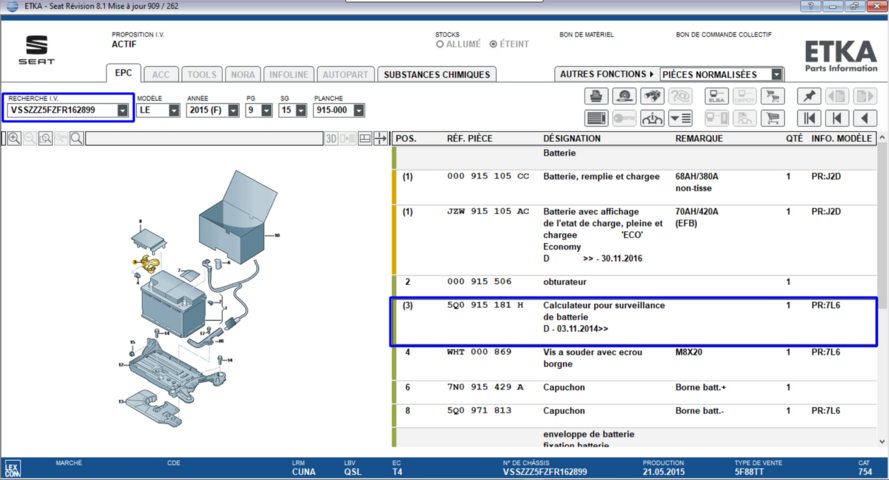The width and height of the screenshot is (889, 480).
Task: Click the REMARQUE column header
Action: [699, 138]
